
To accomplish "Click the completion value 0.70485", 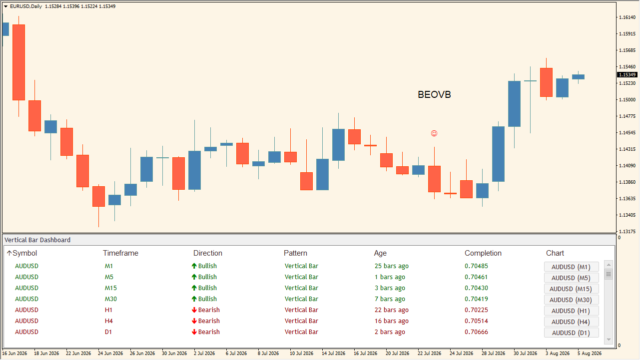I will coord(476,266).
